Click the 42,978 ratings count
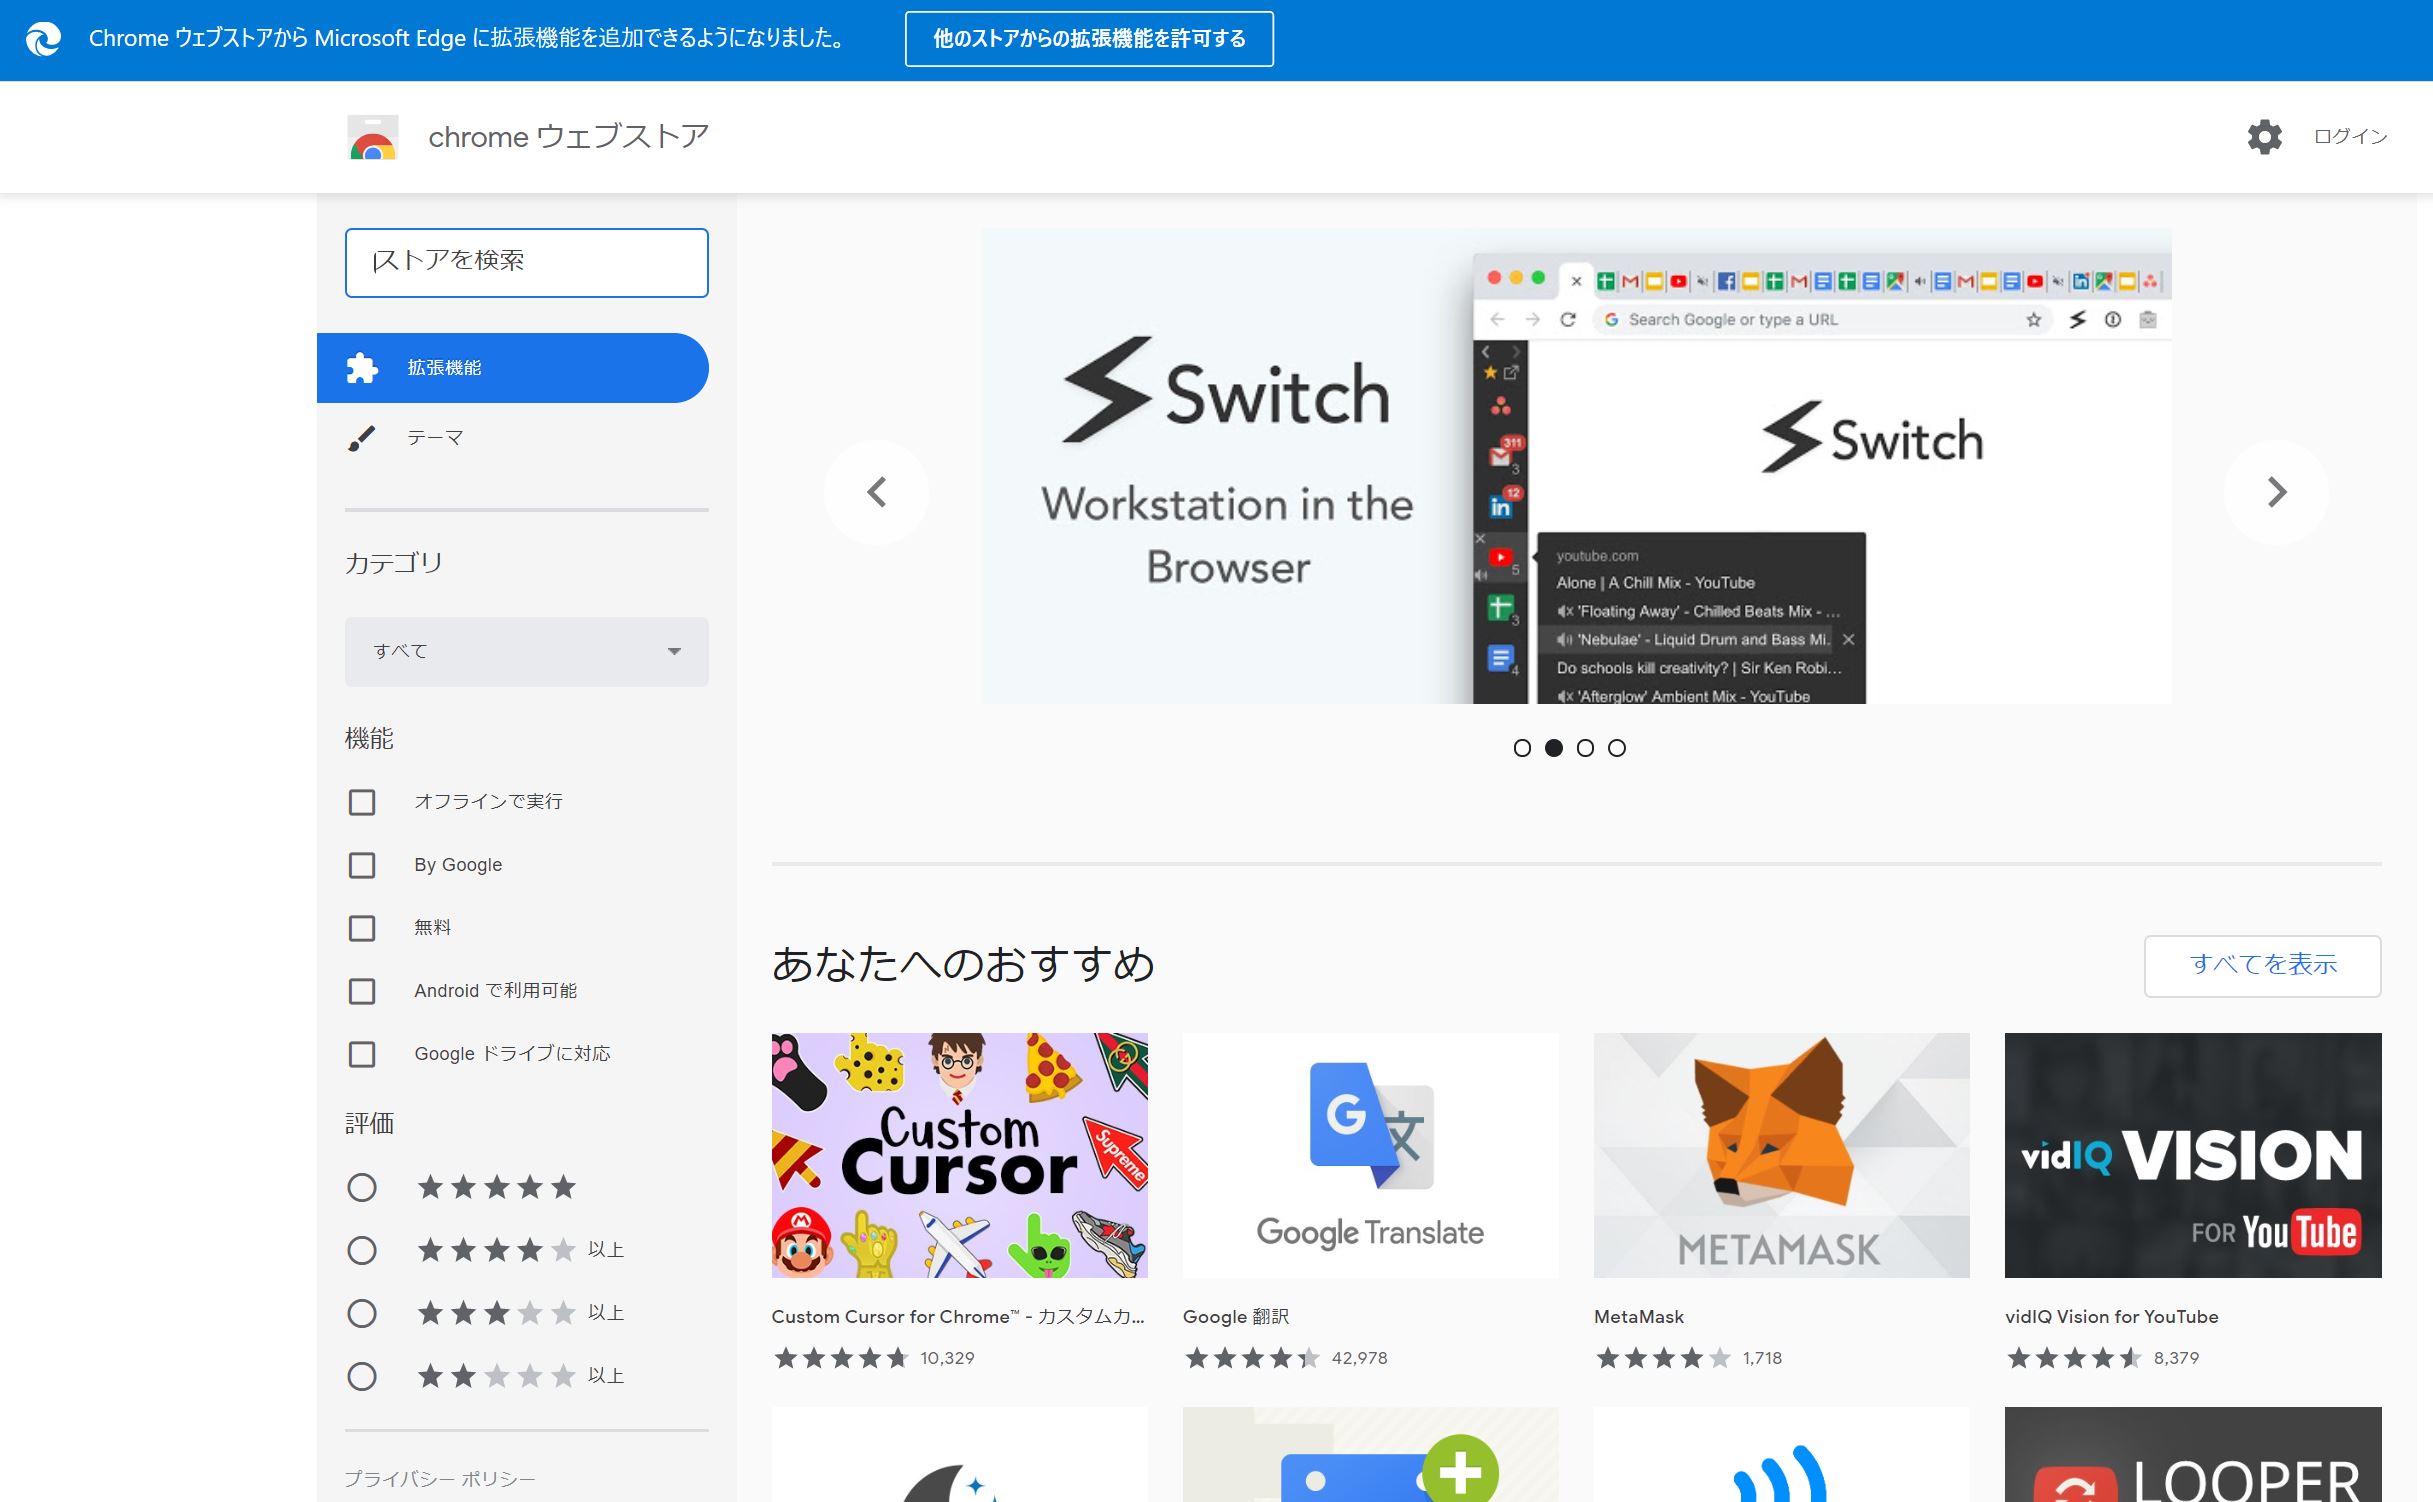 [1359, 1358]
